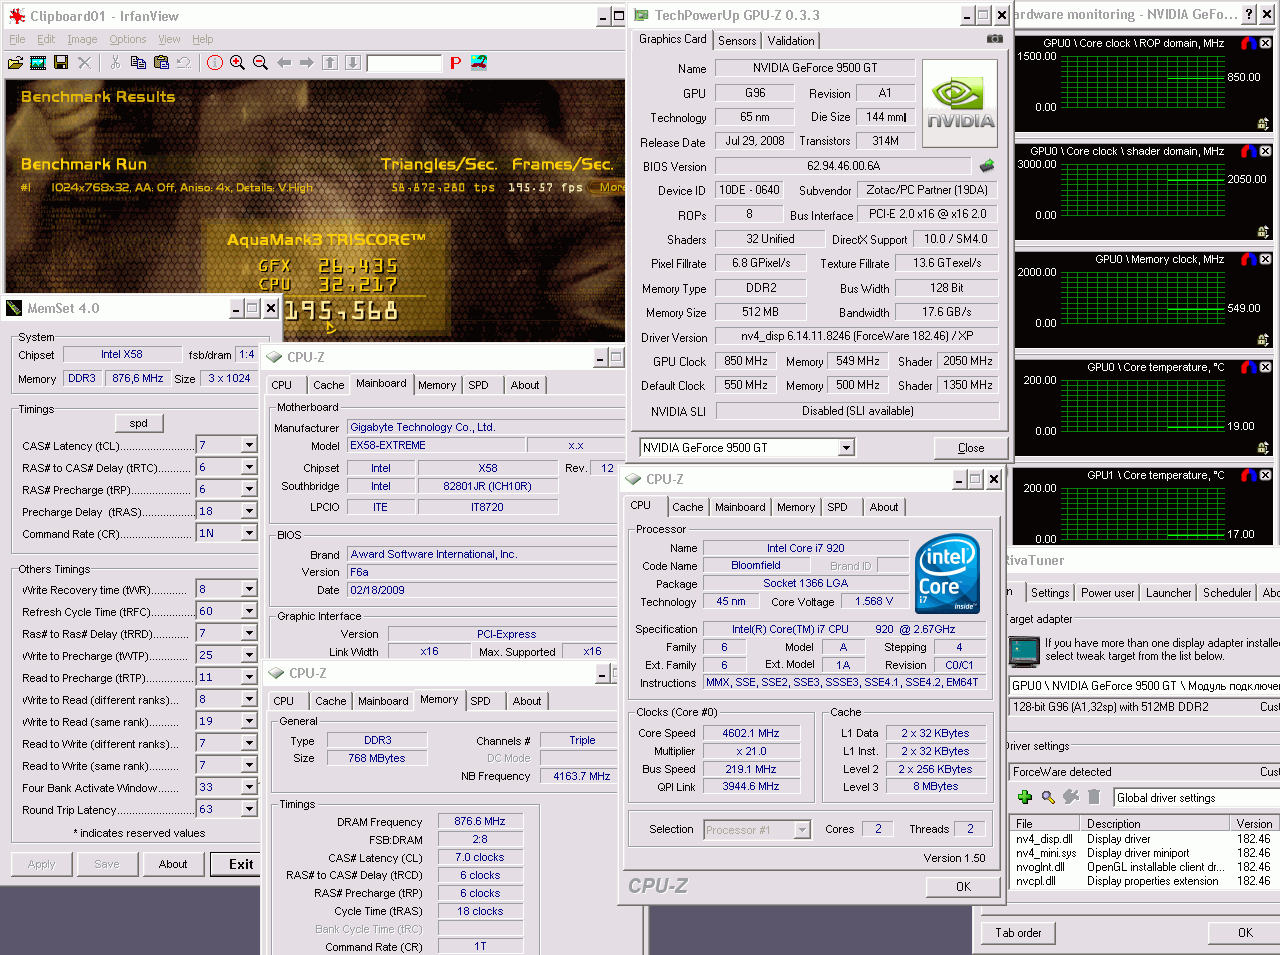
Task: Click the Exit button in MemSet
Action: (241, 864)
